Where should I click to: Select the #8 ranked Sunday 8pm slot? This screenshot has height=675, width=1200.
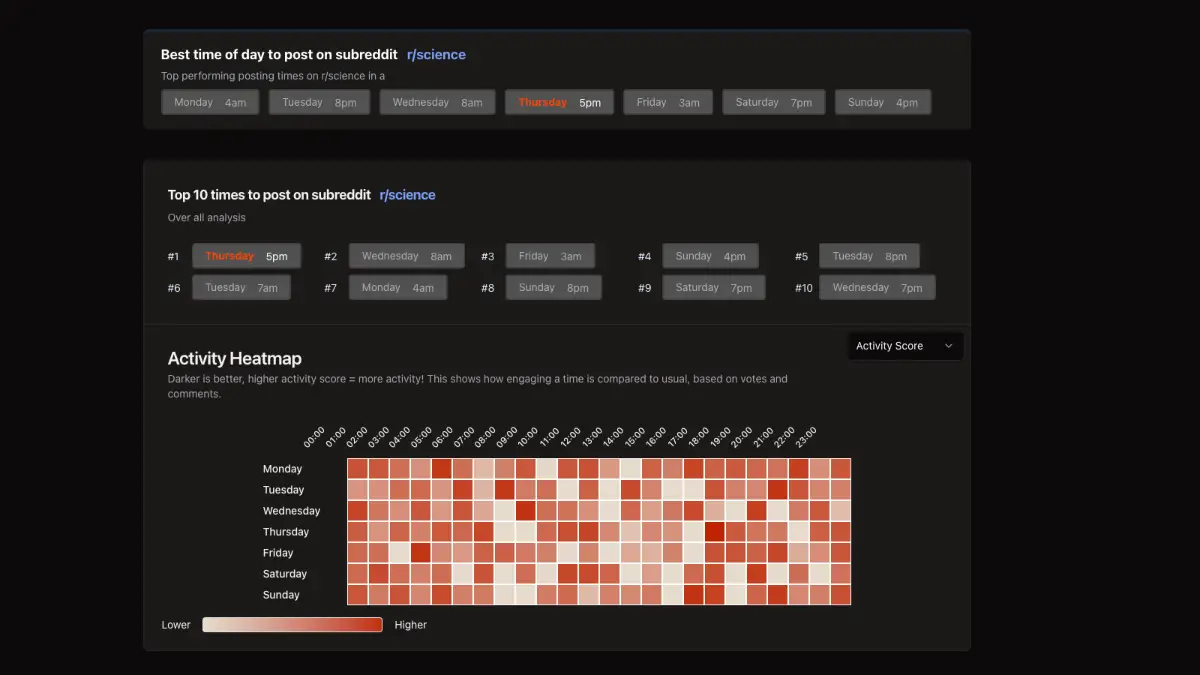click(x=553, y=288)
